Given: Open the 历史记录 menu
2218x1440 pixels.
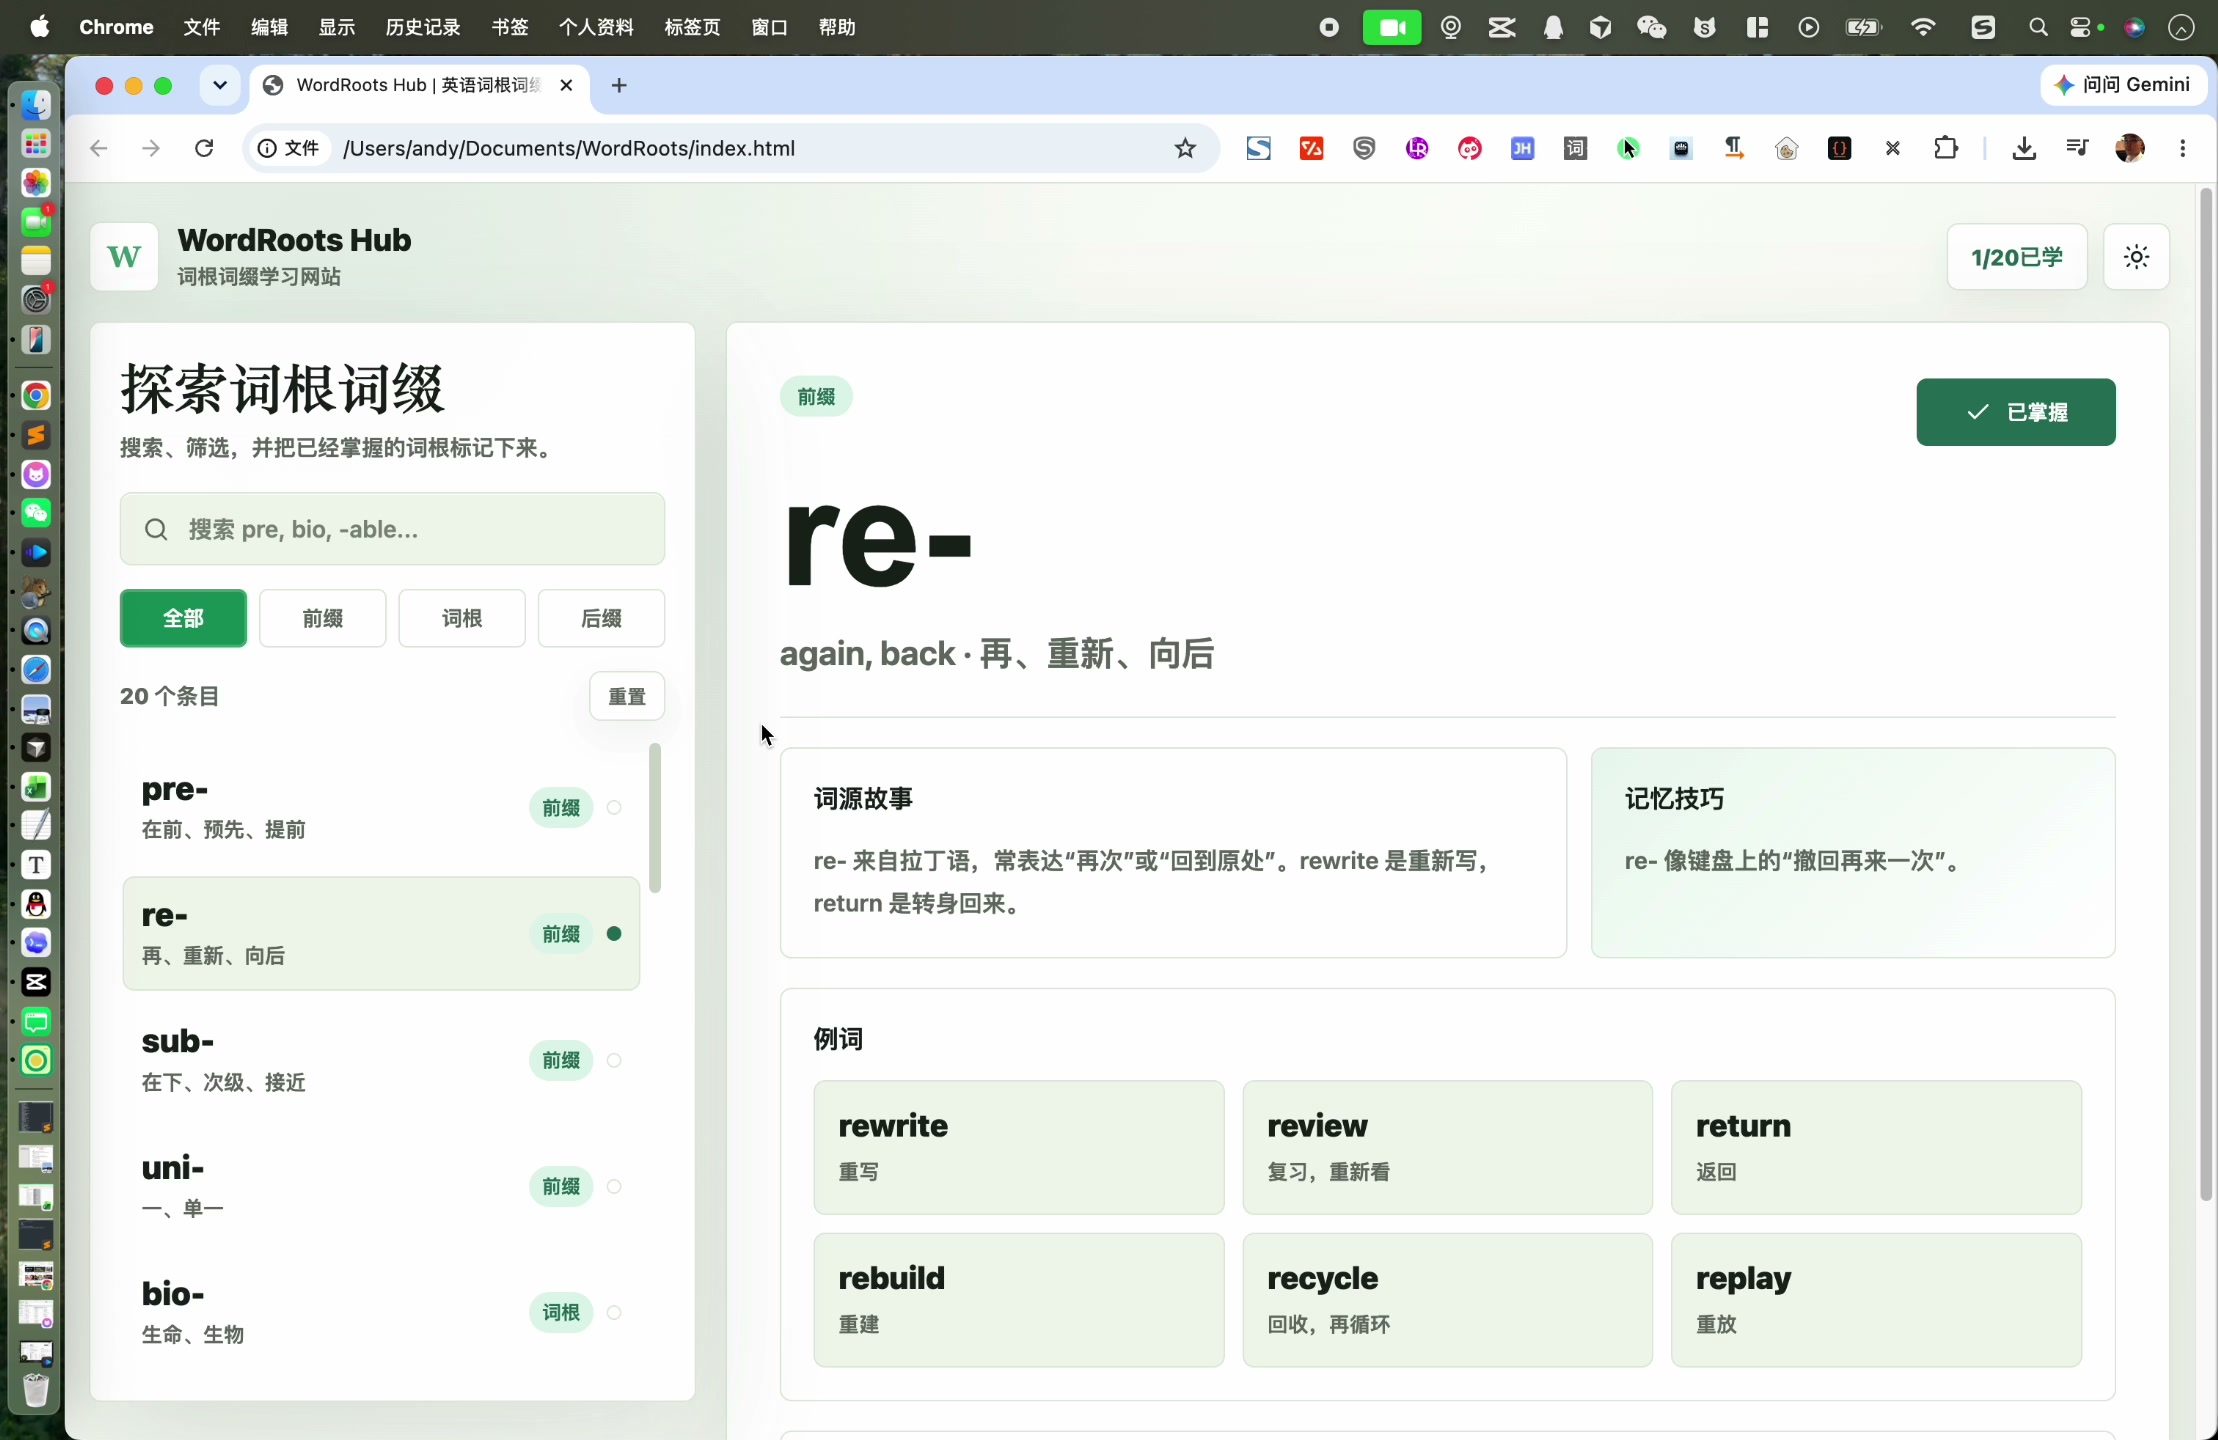Looking at the screenshot, I should (423, 27).
